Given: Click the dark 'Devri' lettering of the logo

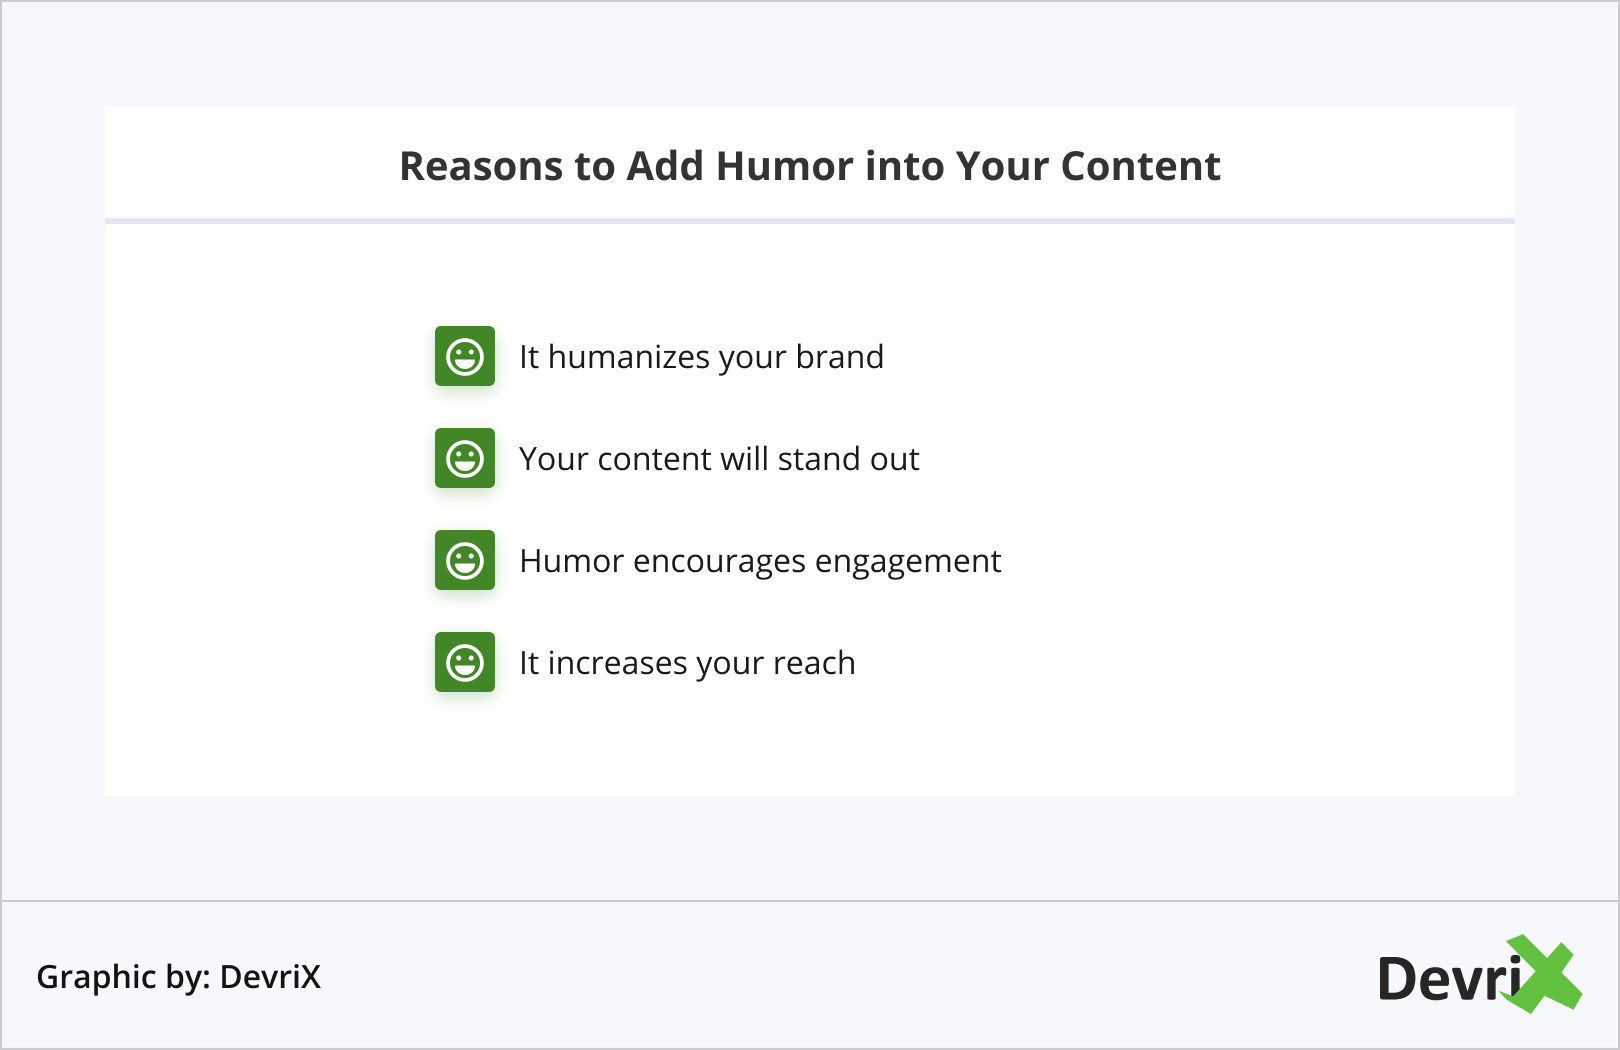Looking at the screenshot, I should coord(1440,979).
